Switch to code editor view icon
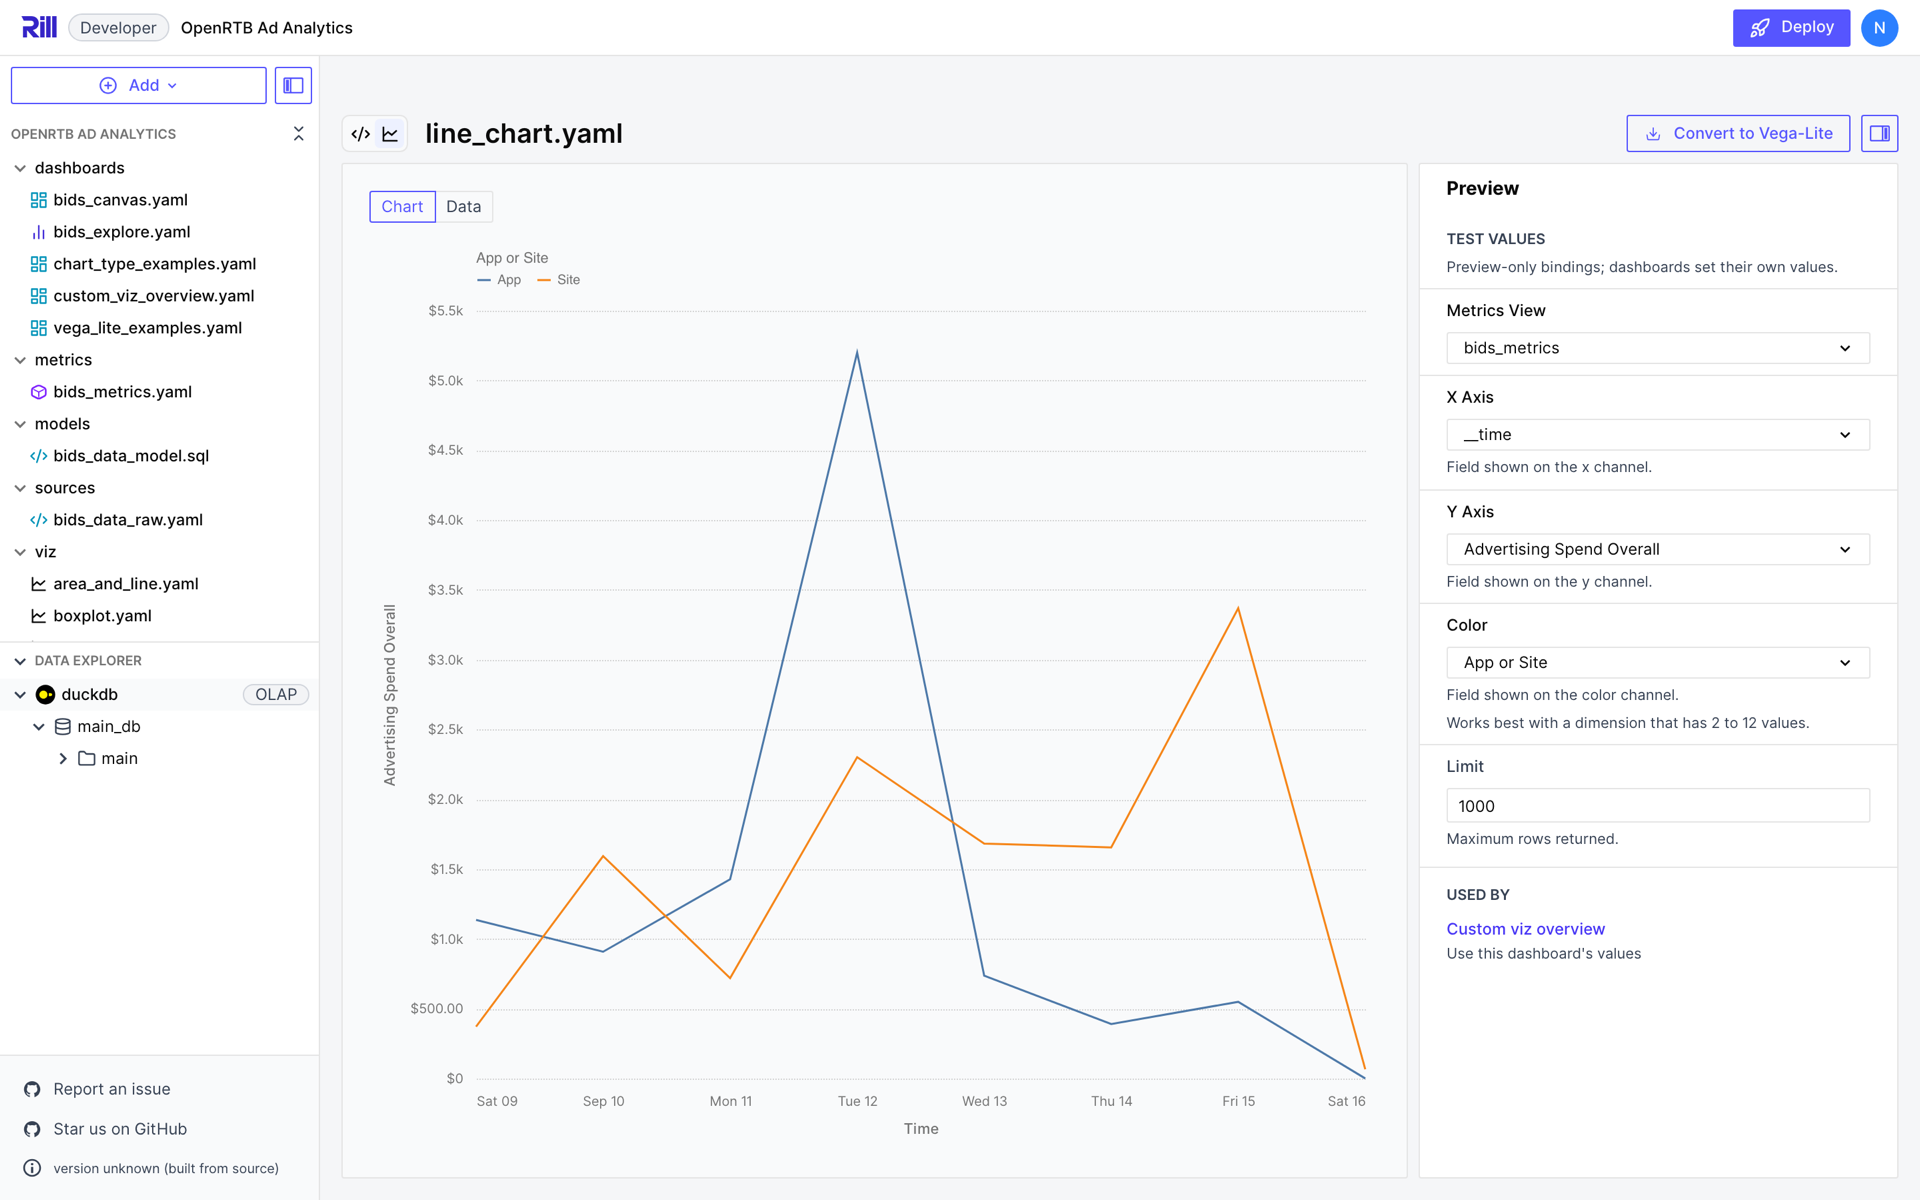 click(x=361, y=134)
